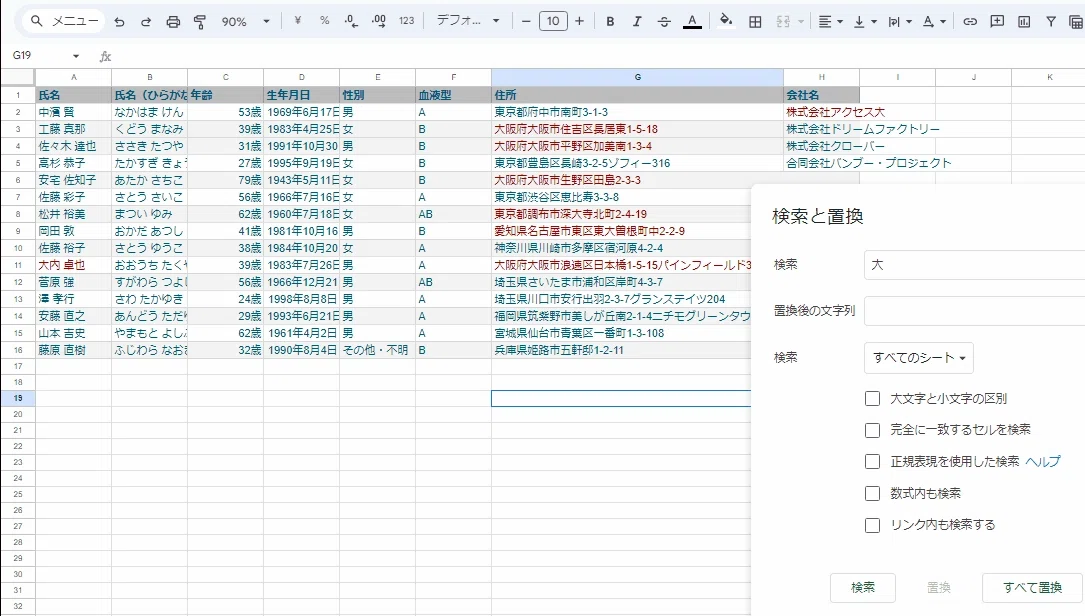Select column G header
The image size is (1085, 616).
click(x=637, y=77)
